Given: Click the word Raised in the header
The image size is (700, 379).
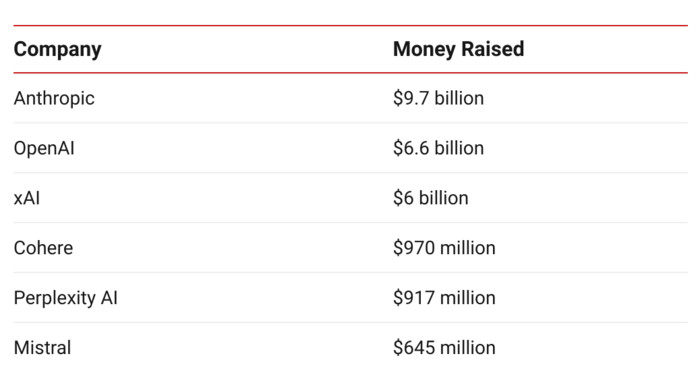Looking at the screenshot, I should (x=493, y=49).
